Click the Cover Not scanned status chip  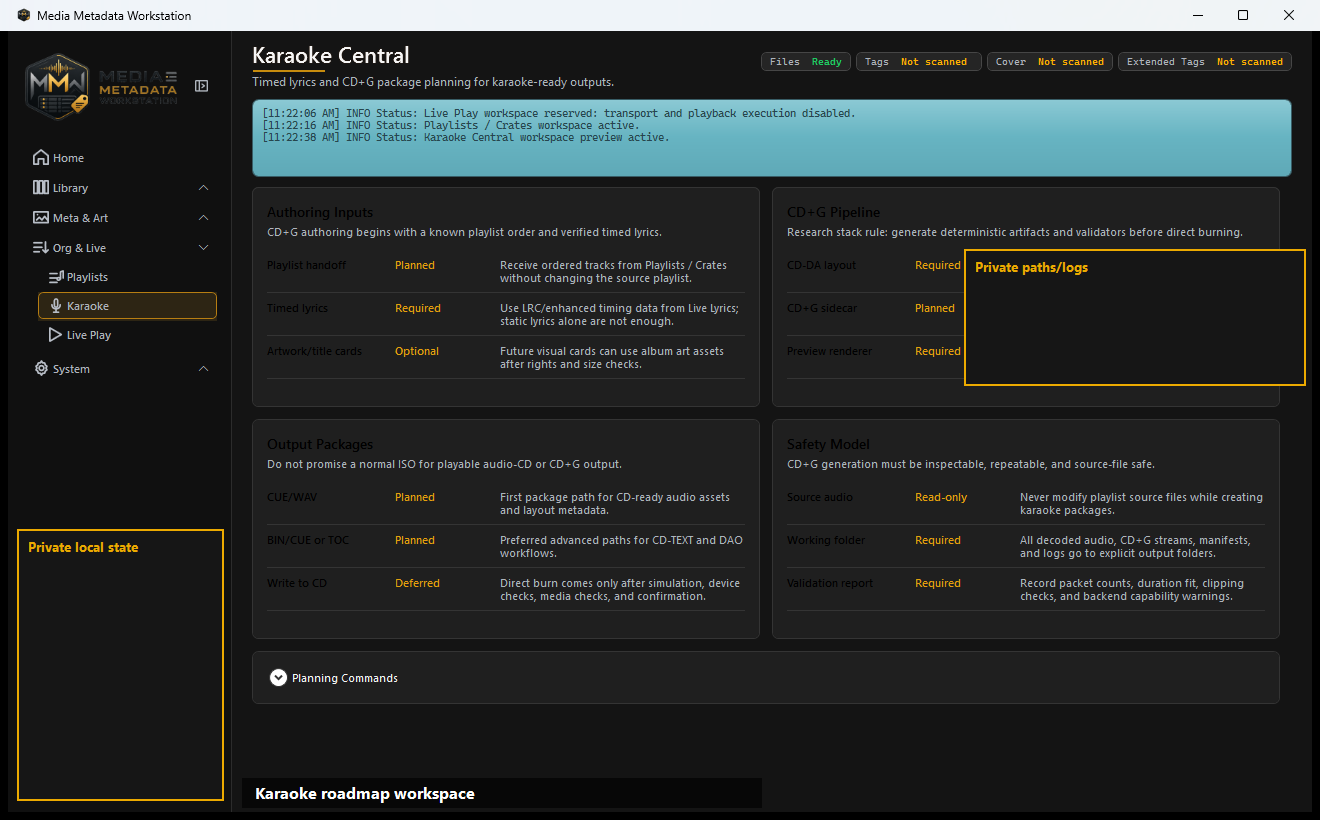(1050, 62)
